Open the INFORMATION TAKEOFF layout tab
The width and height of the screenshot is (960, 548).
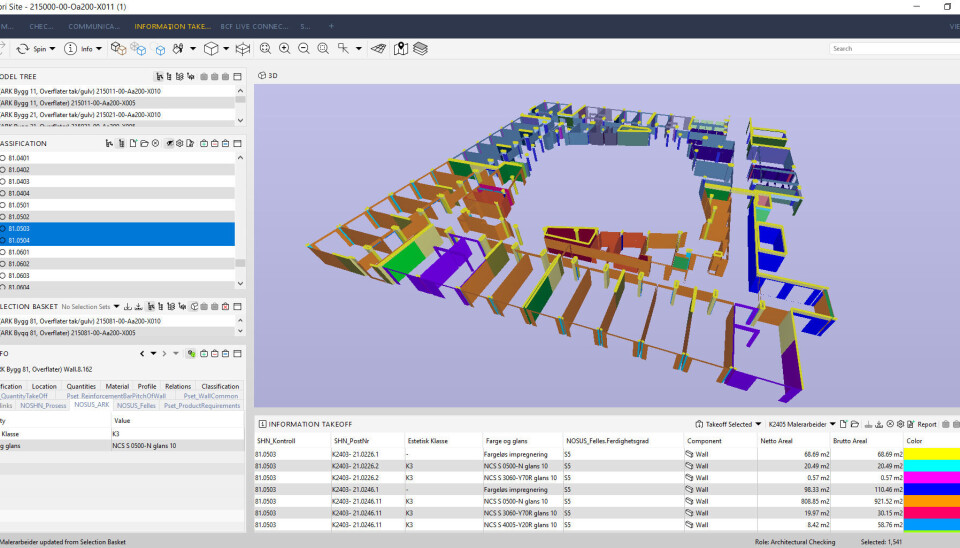(172, 26)
